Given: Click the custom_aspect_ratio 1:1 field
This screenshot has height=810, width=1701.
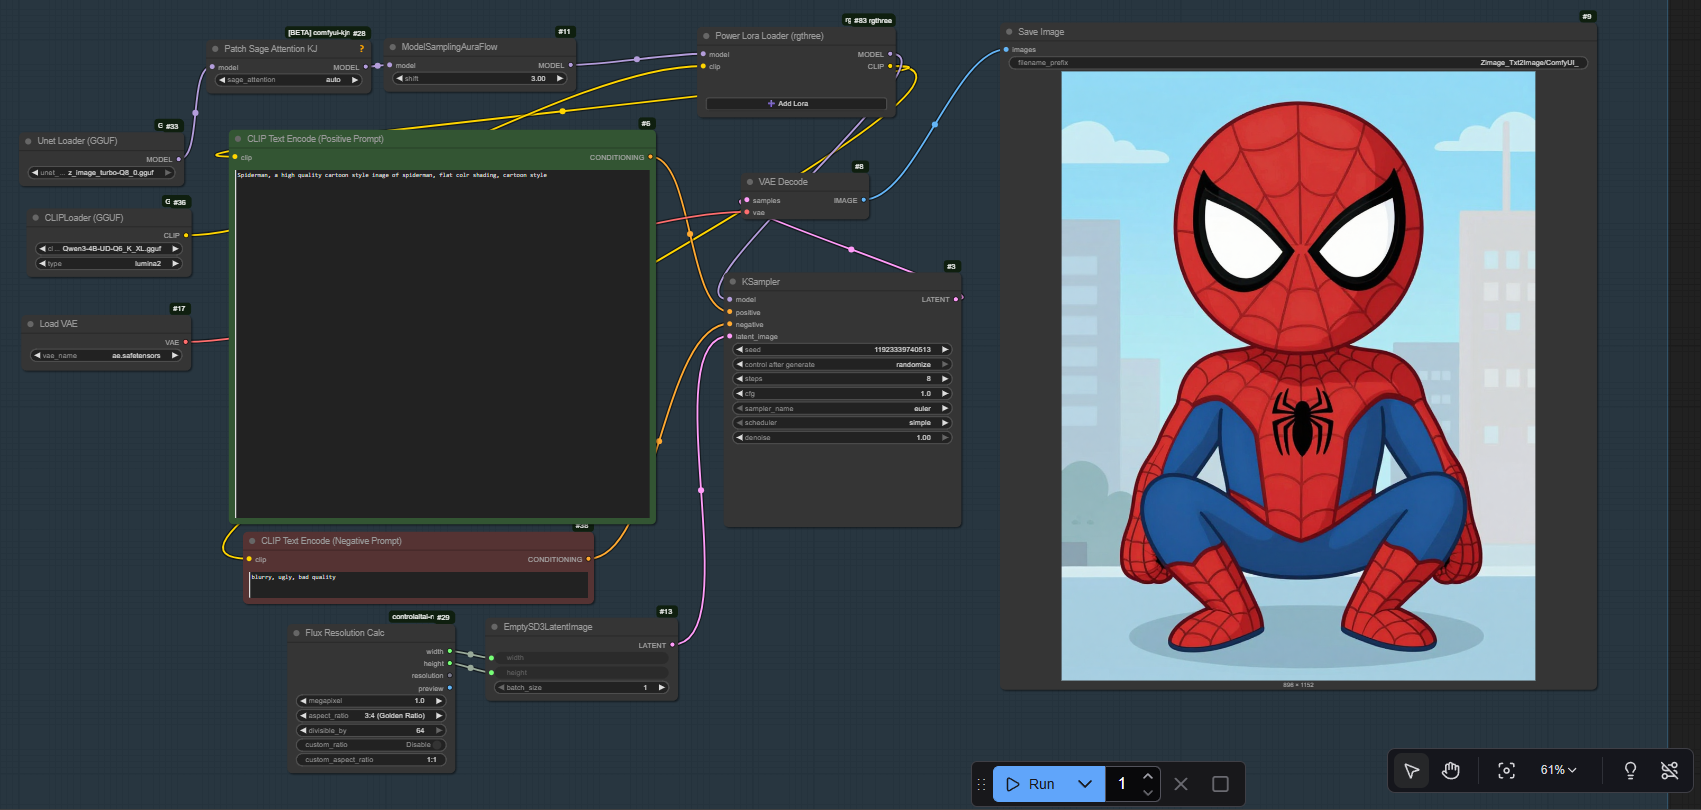Looking at the screenshot, I should [371, 760].
